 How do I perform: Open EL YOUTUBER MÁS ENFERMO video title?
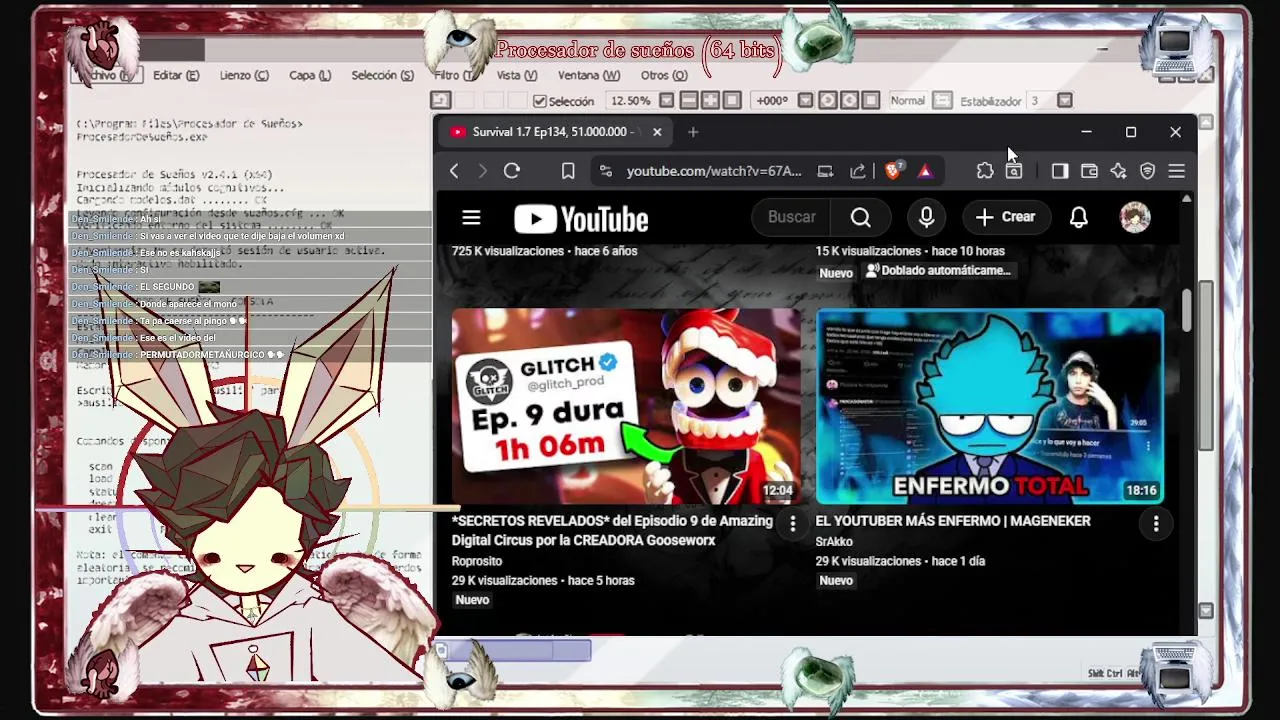pyautogui.click(x=953, y=521)
